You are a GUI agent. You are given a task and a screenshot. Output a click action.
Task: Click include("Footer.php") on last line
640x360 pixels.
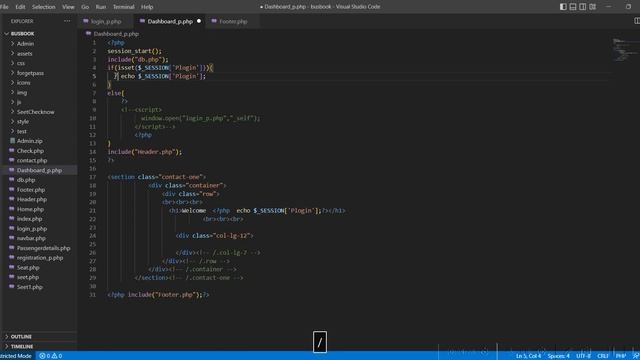click(x=164, y=295)
